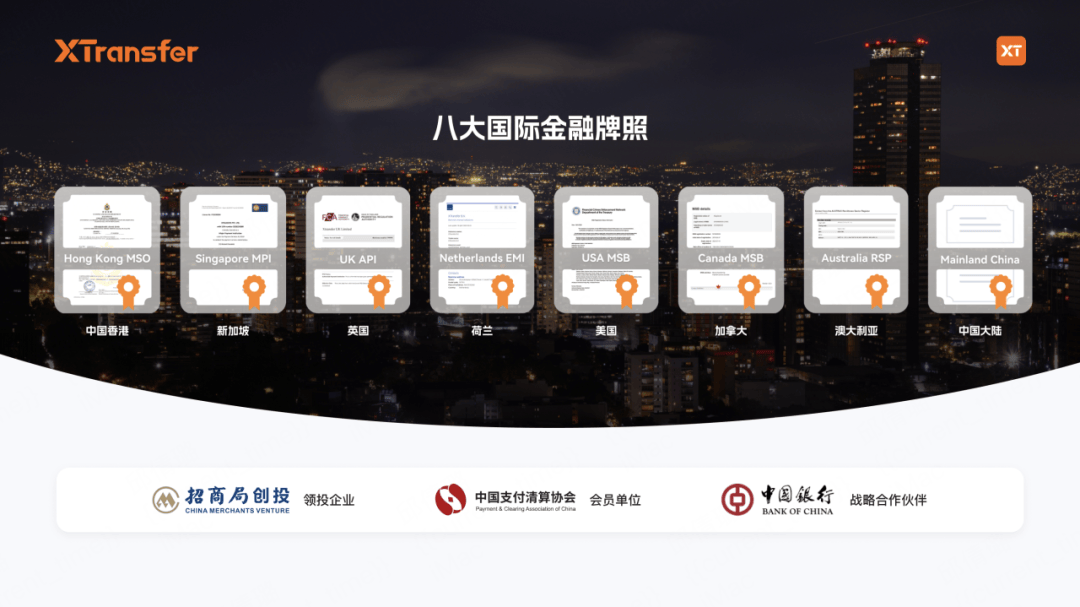Screen dimensions: 1080x607
Task: Click the 战略合作伙伴 label
Action: point(888,500)
